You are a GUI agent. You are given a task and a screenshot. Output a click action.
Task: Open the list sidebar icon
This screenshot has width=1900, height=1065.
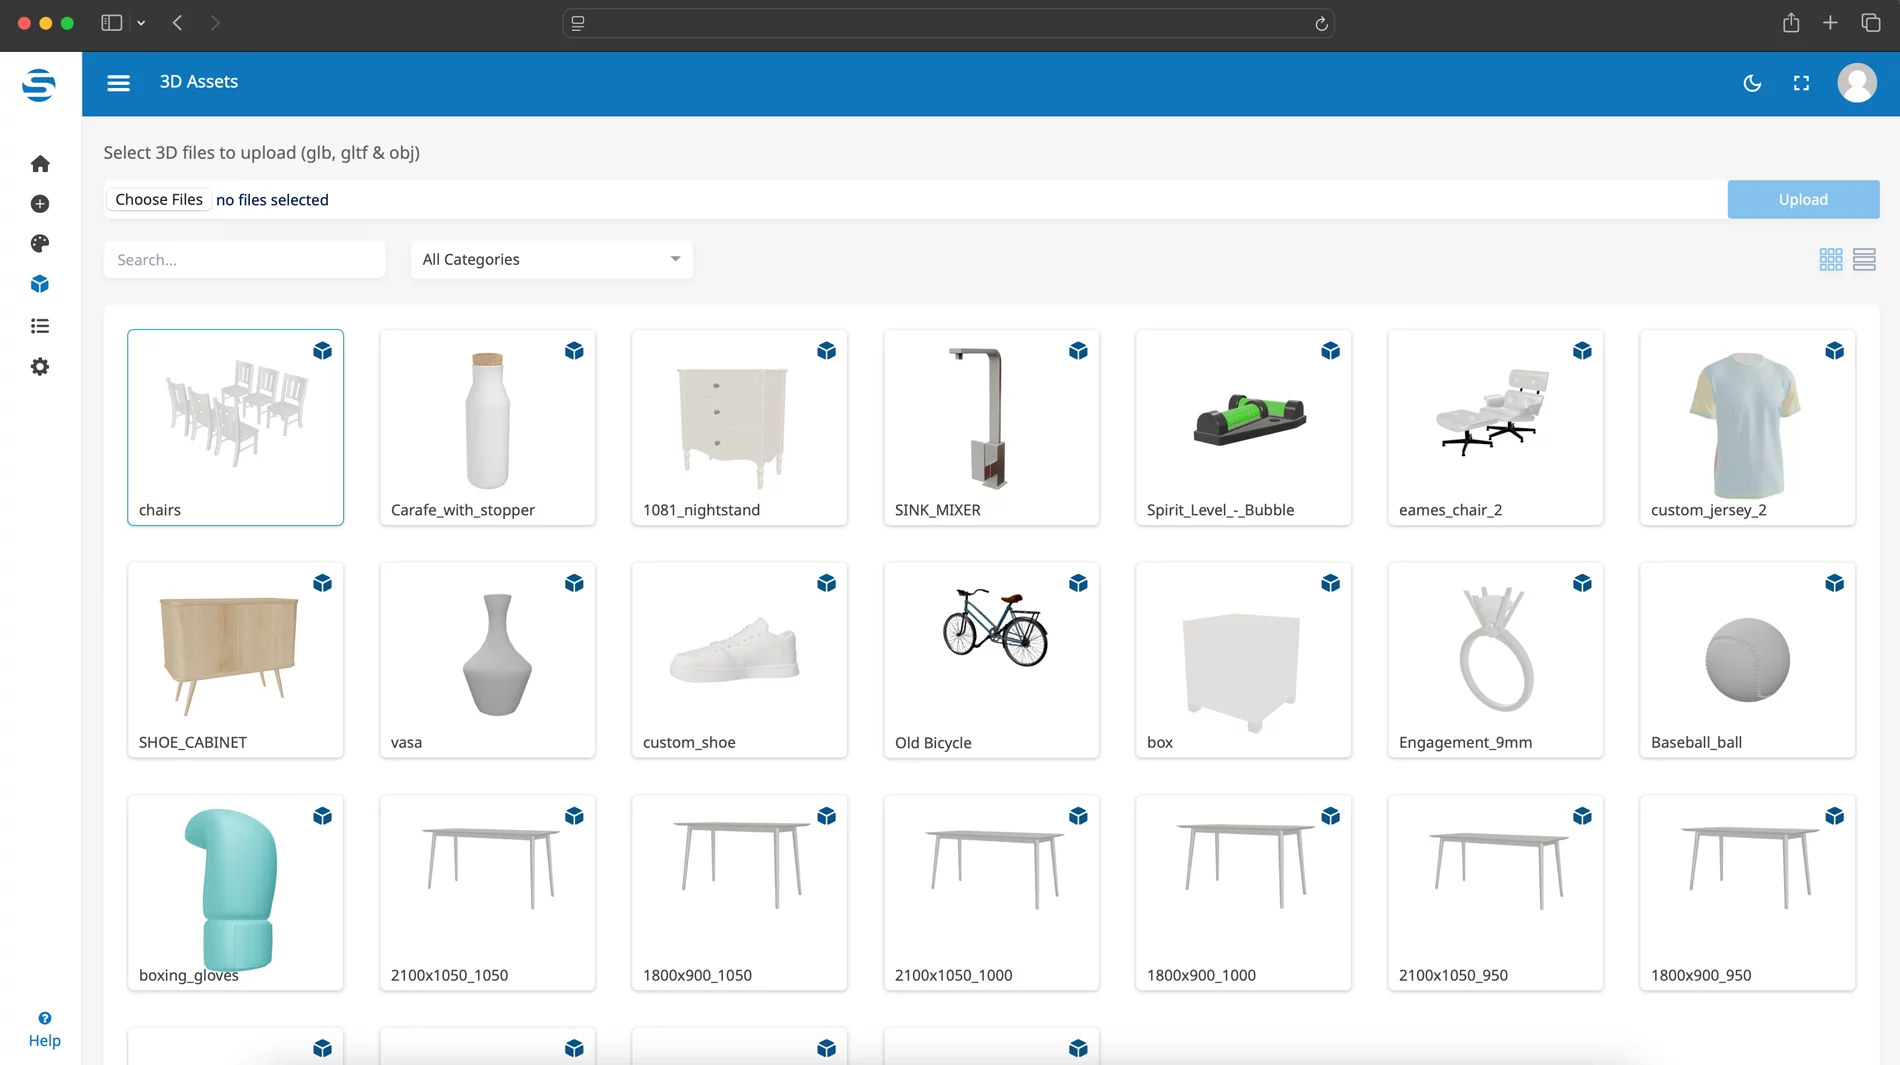(x=40, y=326)
